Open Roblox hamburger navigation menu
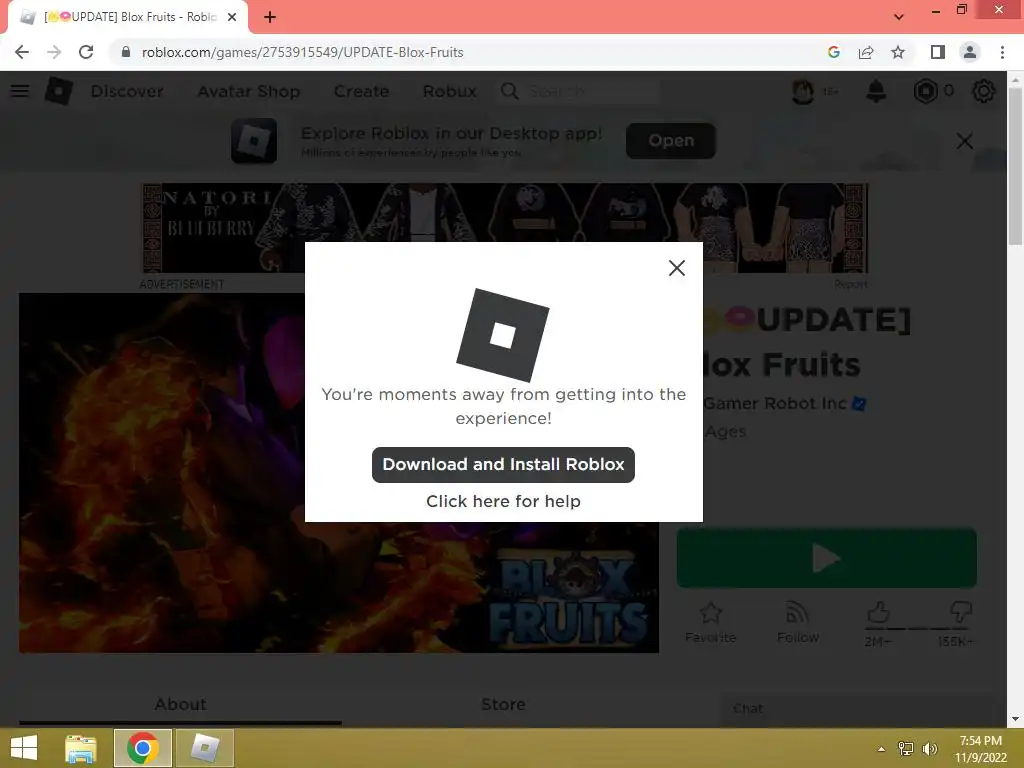Screen dimensions: 1024x768 [20, 91]
